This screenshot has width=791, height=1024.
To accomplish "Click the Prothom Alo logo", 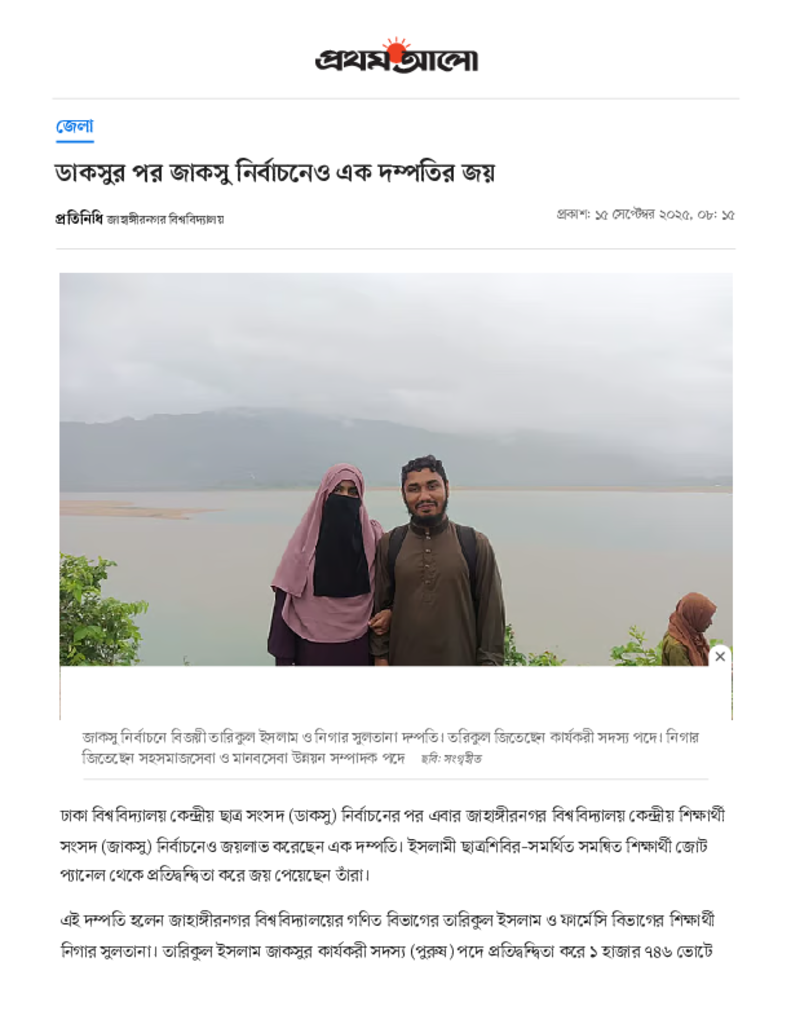I will (396, 56).
